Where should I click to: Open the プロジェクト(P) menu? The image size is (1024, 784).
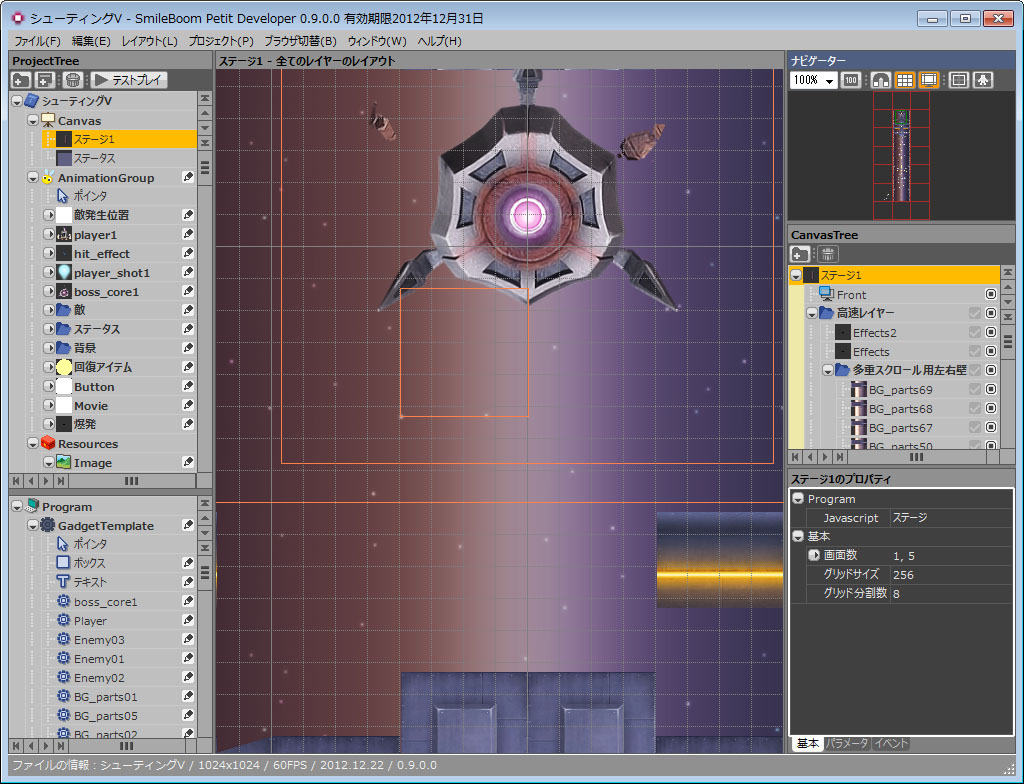click(x=221, y=41)
